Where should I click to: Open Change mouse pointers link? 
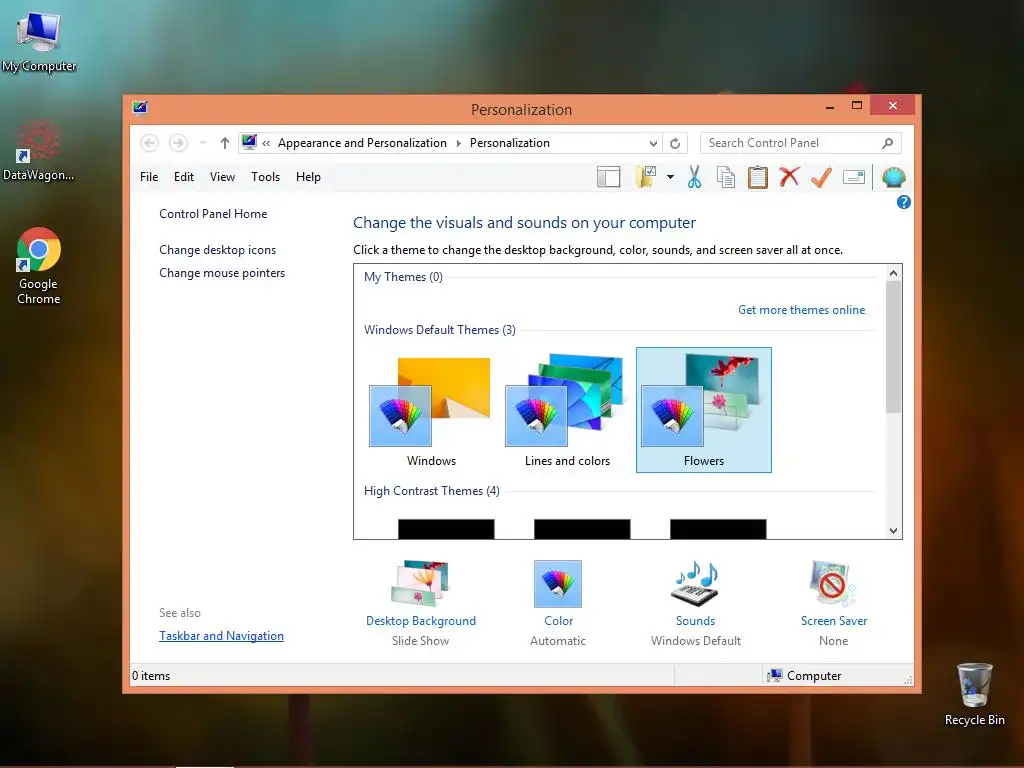point(222,273)
